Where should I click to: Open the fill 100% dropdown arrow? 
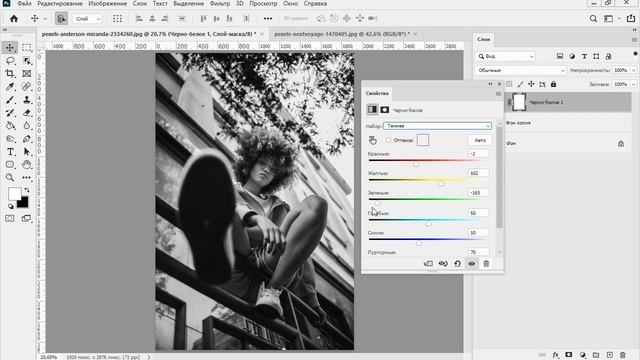[x=634, y=84]
